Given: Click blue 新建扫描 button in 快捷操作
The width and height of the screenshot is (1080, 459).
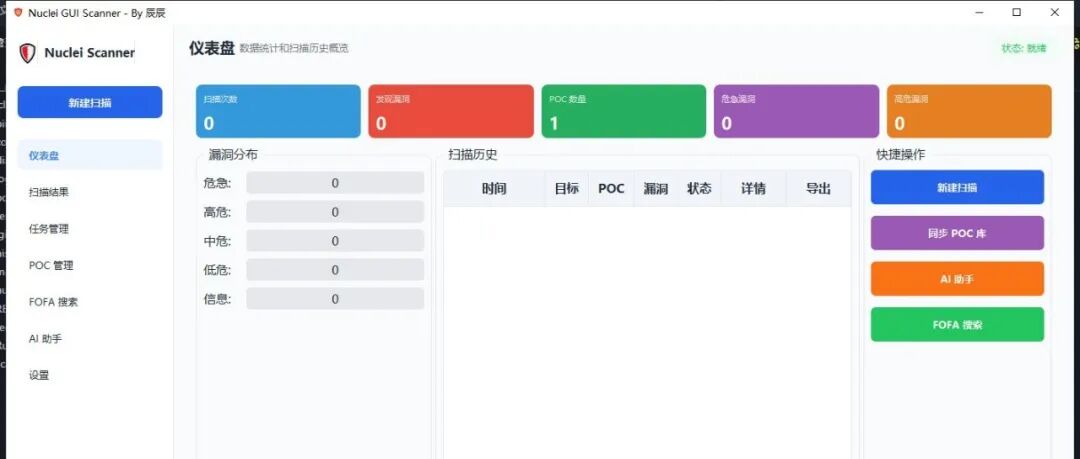Looking at the screenshot, I should 957,187.
